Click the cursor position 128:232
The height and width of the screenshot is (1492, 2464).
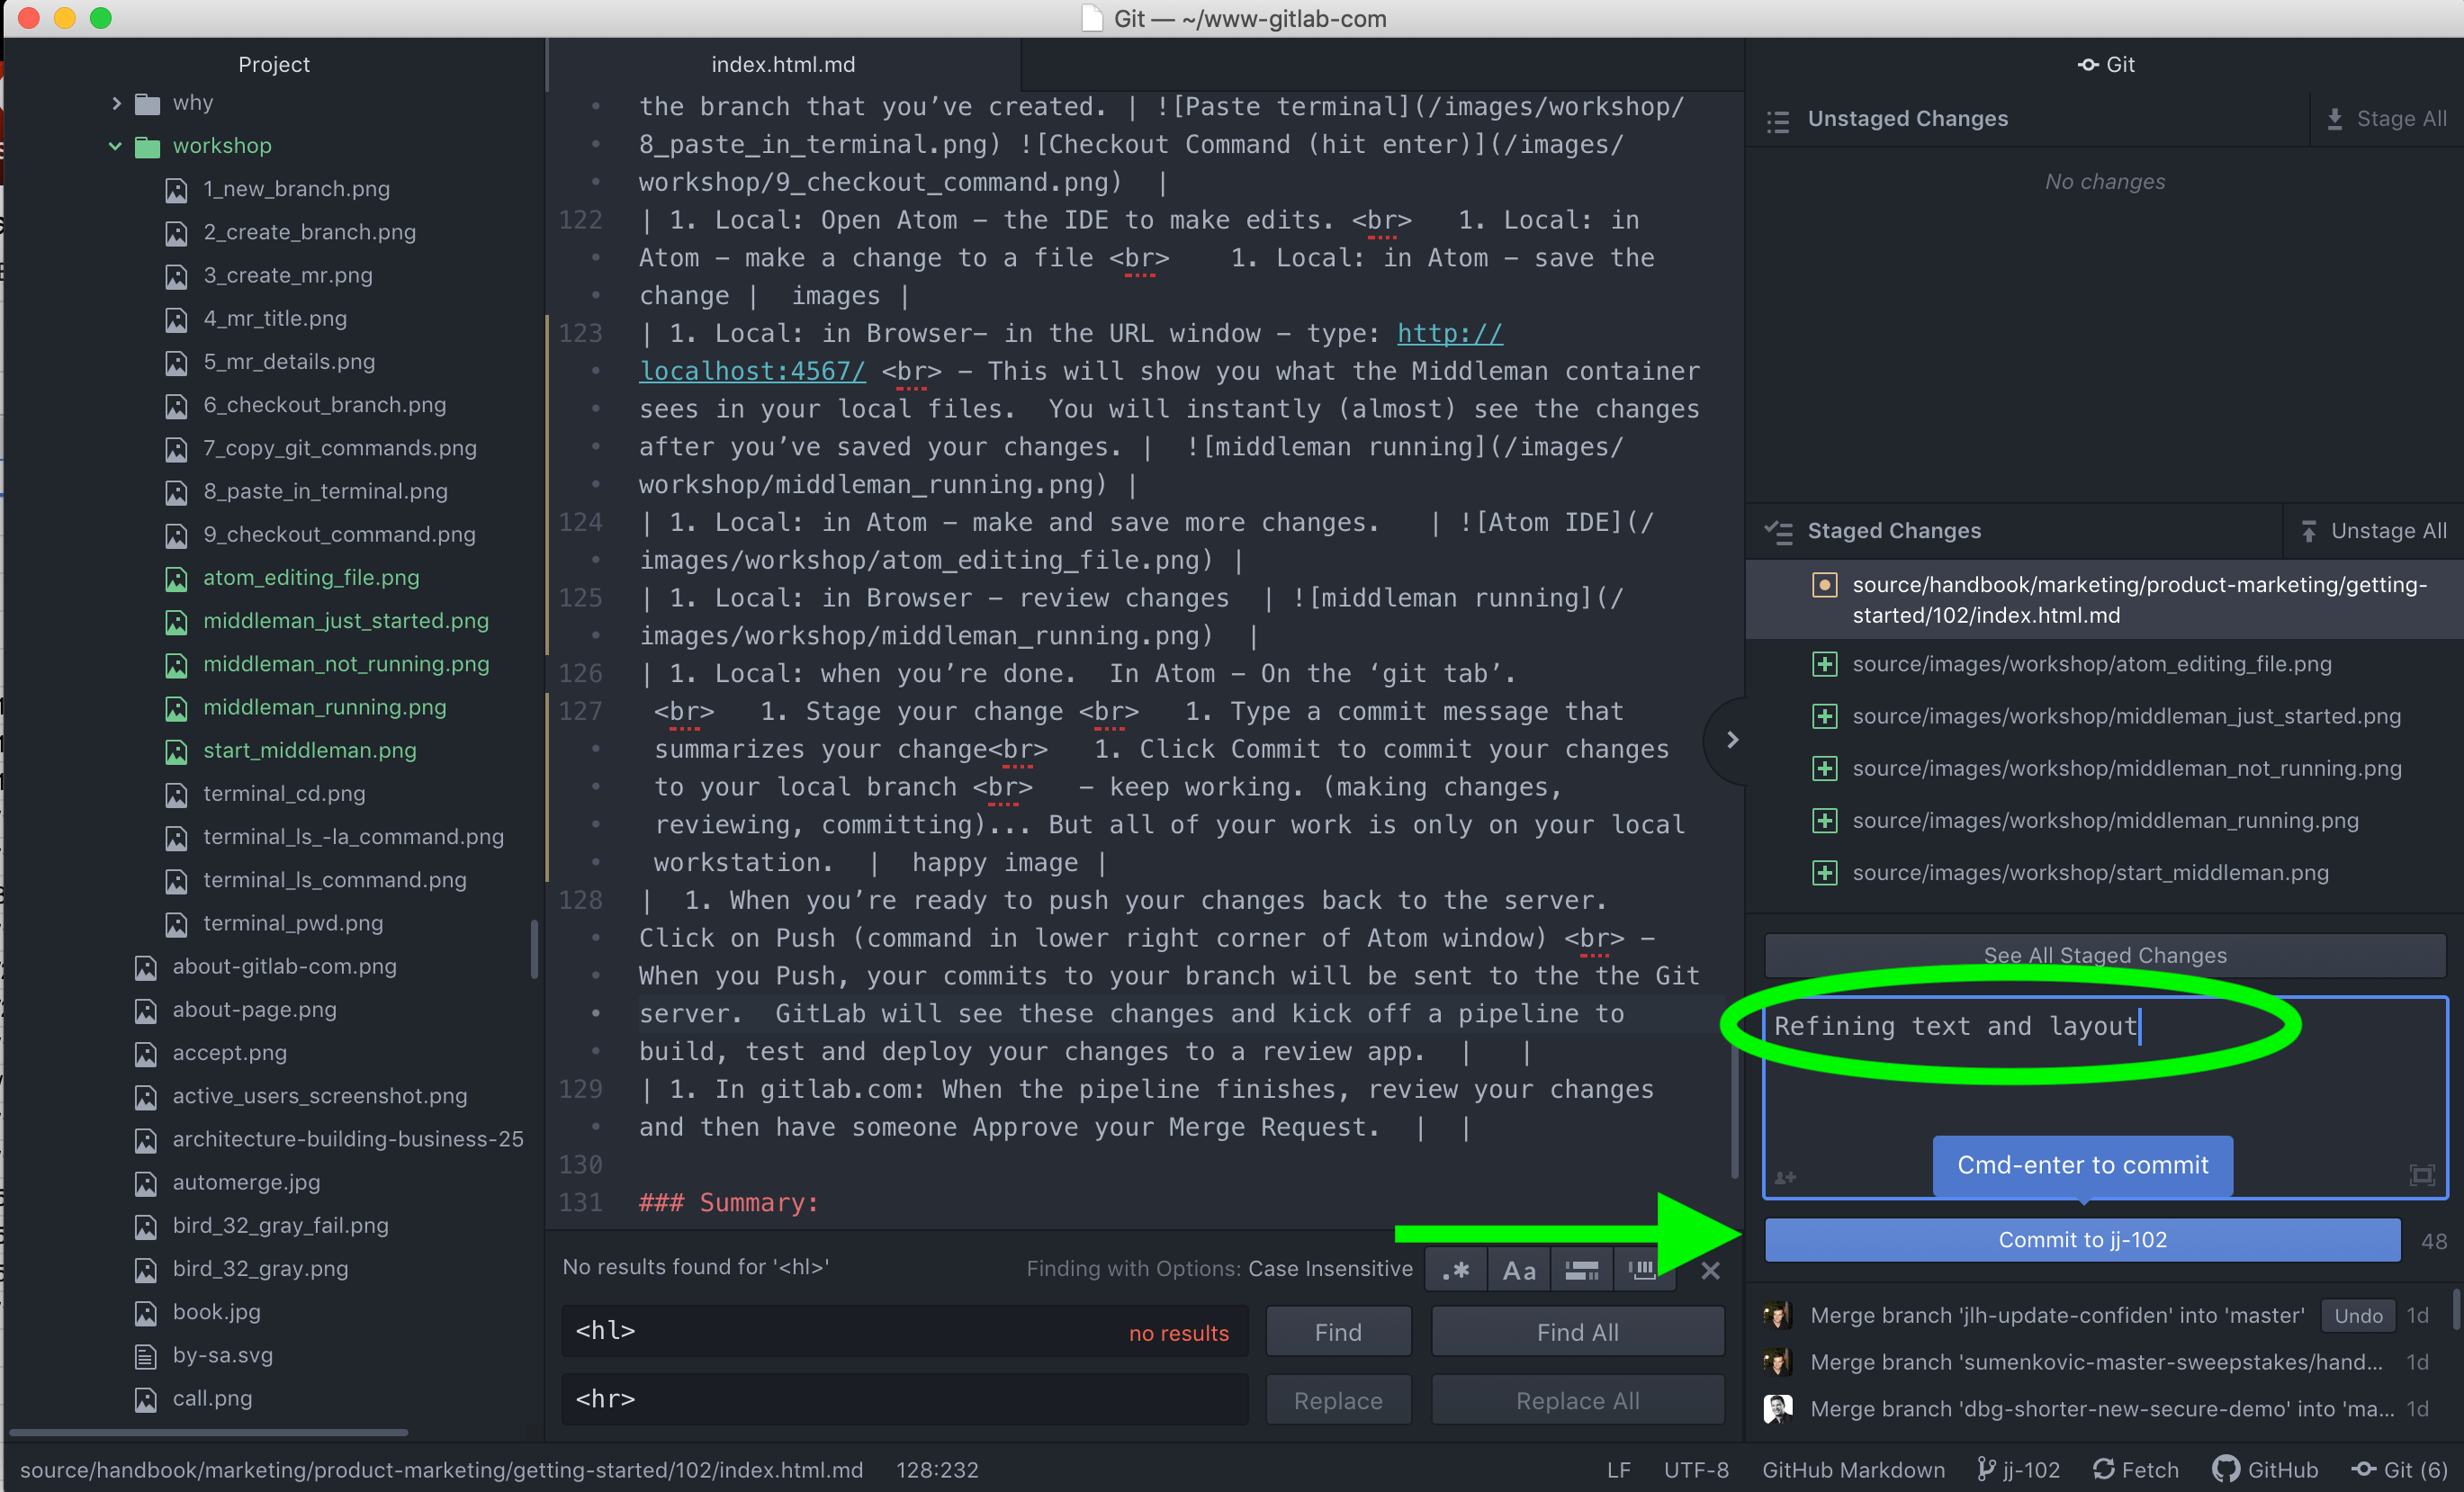pos(937,1470)
